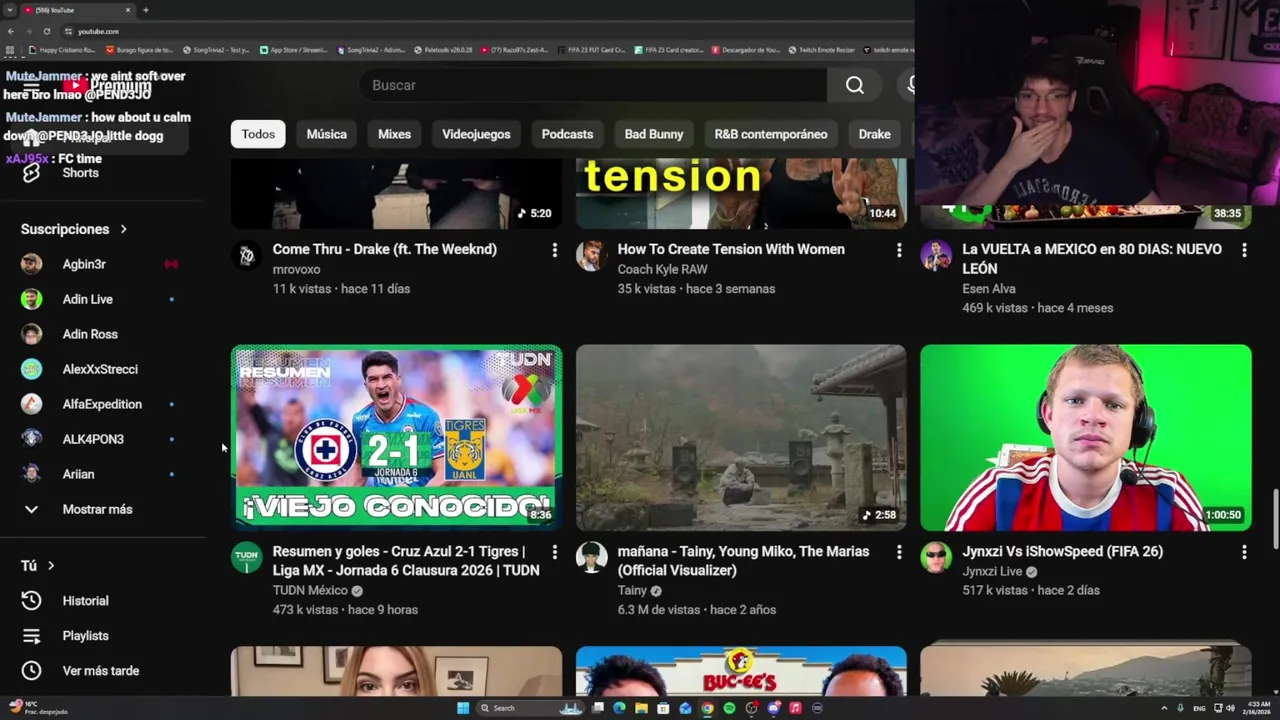Click the Windows taskbar Search box
The height and width of the screenshot is (720, 1280).
pyautogui.click(x=530, y=708)
